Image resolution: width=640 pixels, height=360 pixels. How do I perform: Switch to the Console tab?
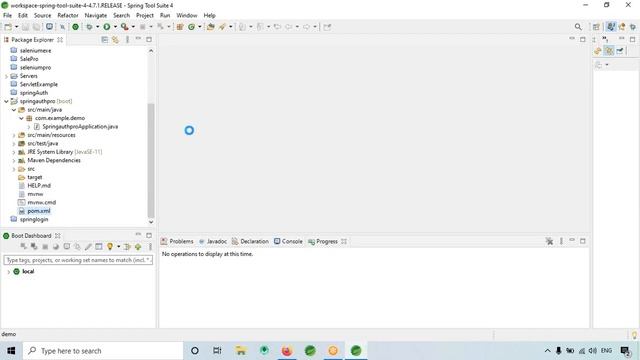point(288,241)
